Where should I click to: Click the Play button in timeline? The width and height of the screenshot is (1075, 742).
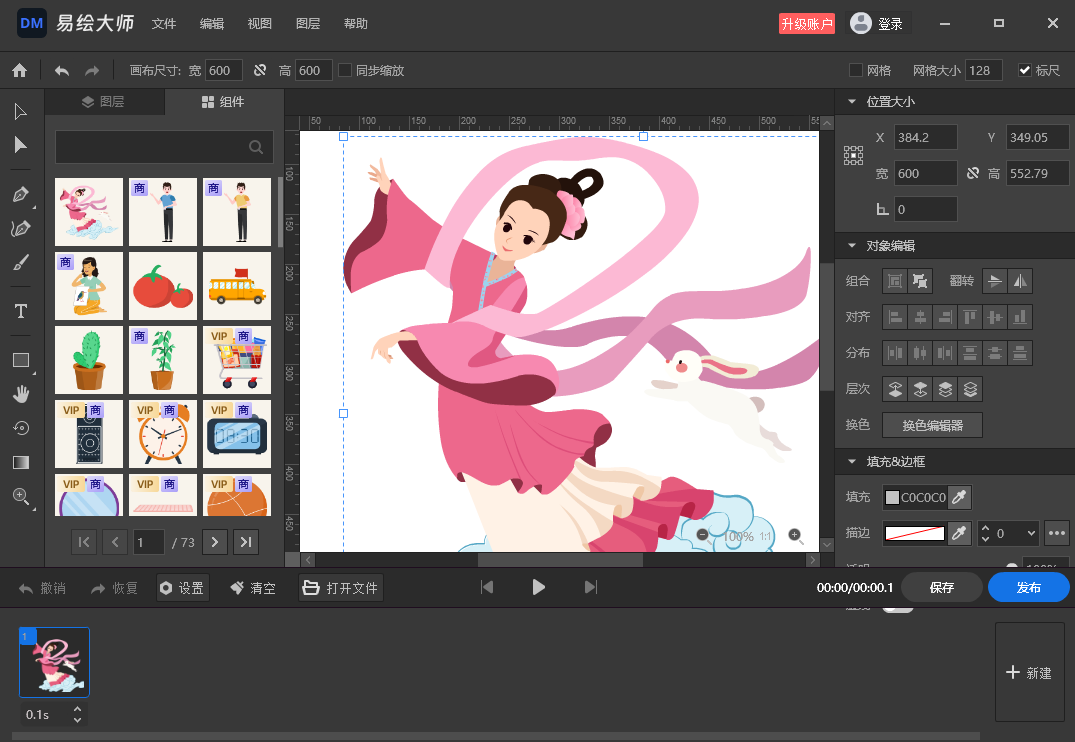pyautogui.click(x=538, y=587)
